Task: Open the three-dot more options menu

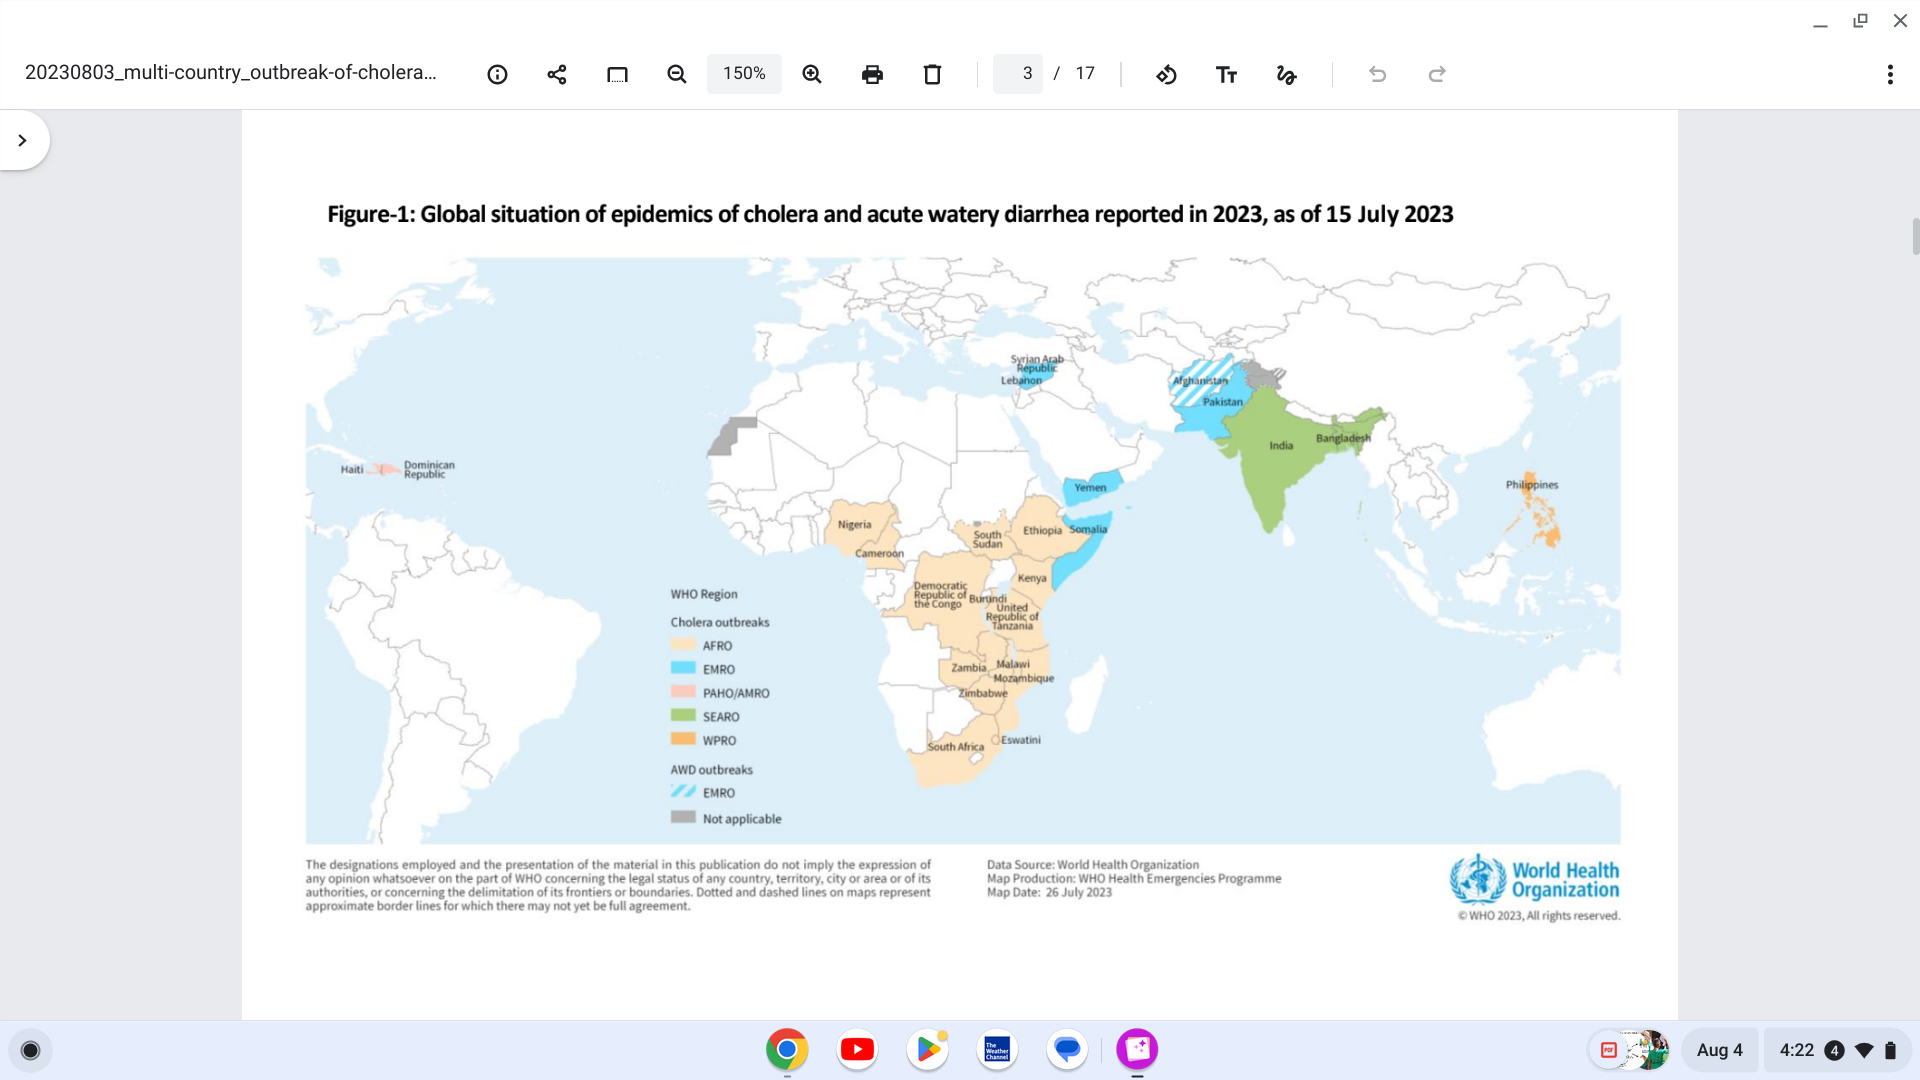Action: click(1890, 74)
